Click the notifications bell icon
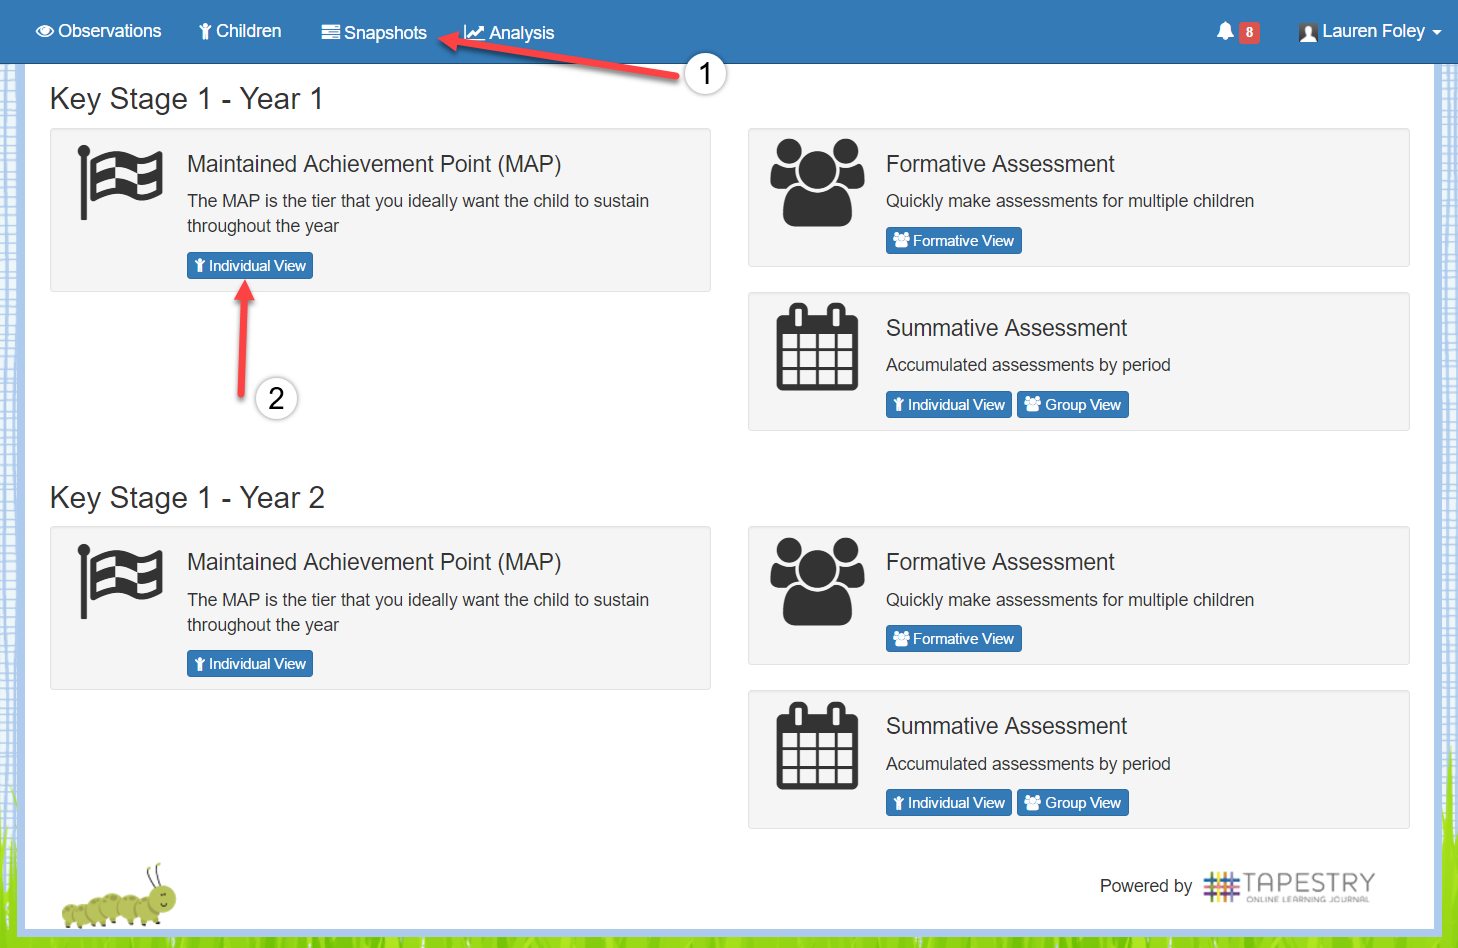This screenshot has height=948, width=1458. point(1225,31)
